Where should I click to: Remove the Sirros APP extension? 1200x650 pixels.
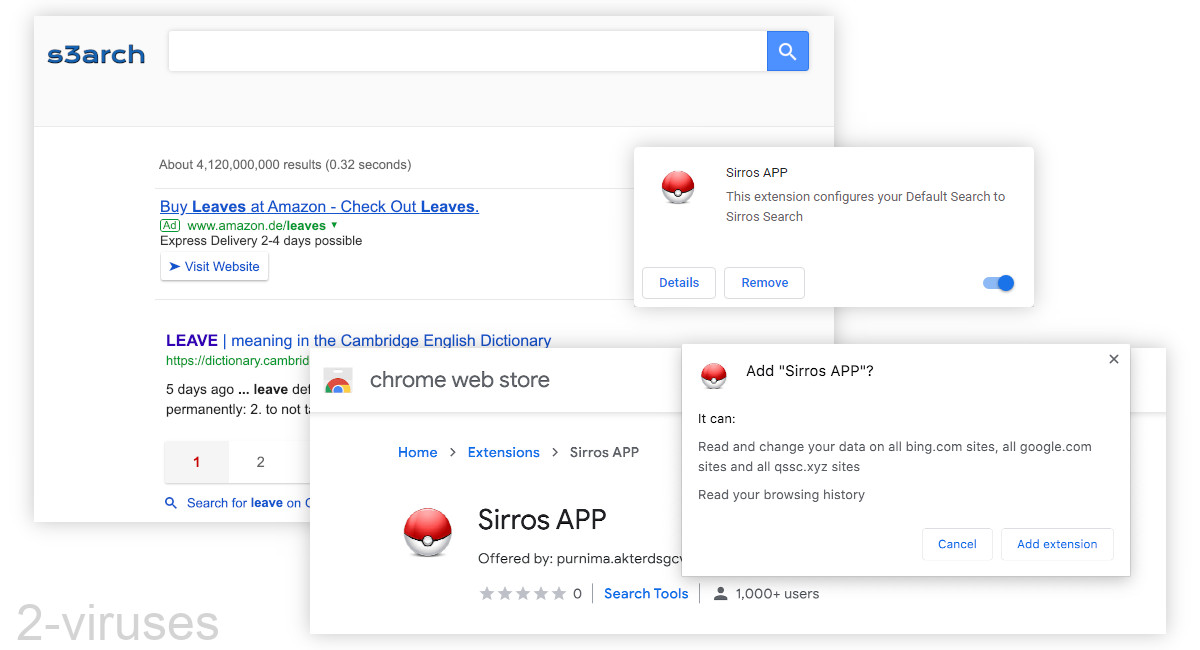[x=764, y=283]
